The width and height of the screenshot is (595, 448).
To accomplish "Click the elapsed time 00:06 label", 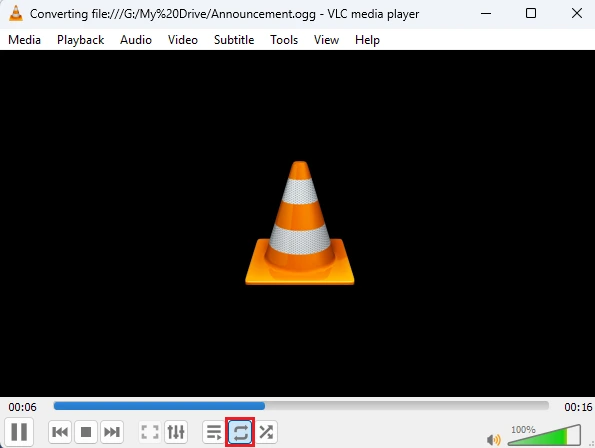I will click(22, 407).
